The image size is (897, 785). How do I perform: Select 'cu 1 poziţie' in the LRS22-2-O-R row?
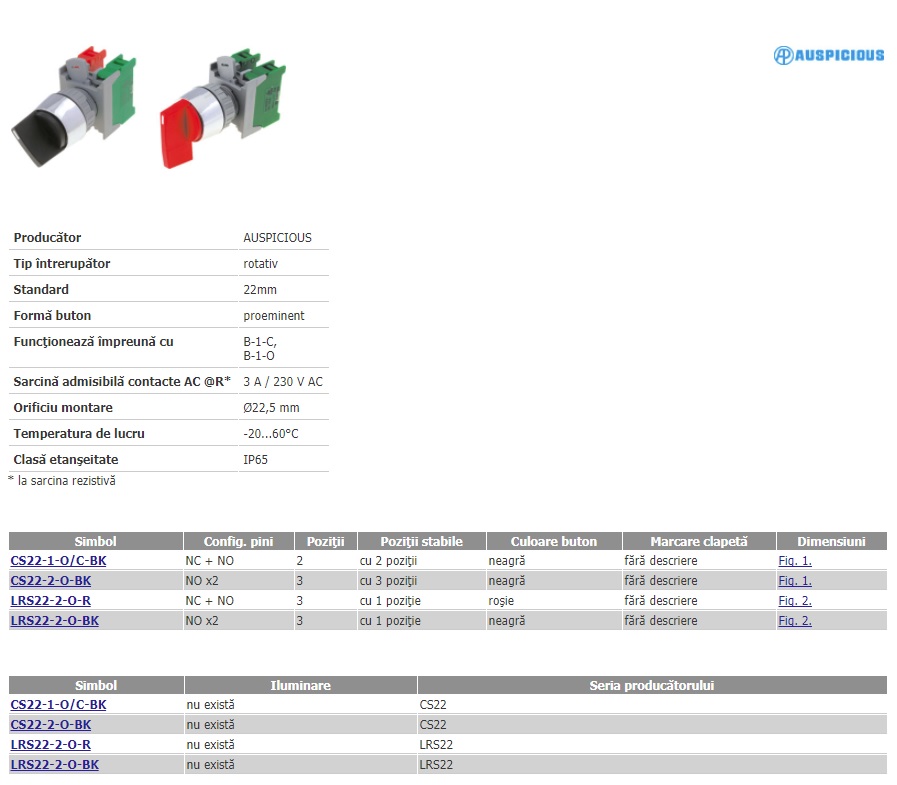pos(390,601)
